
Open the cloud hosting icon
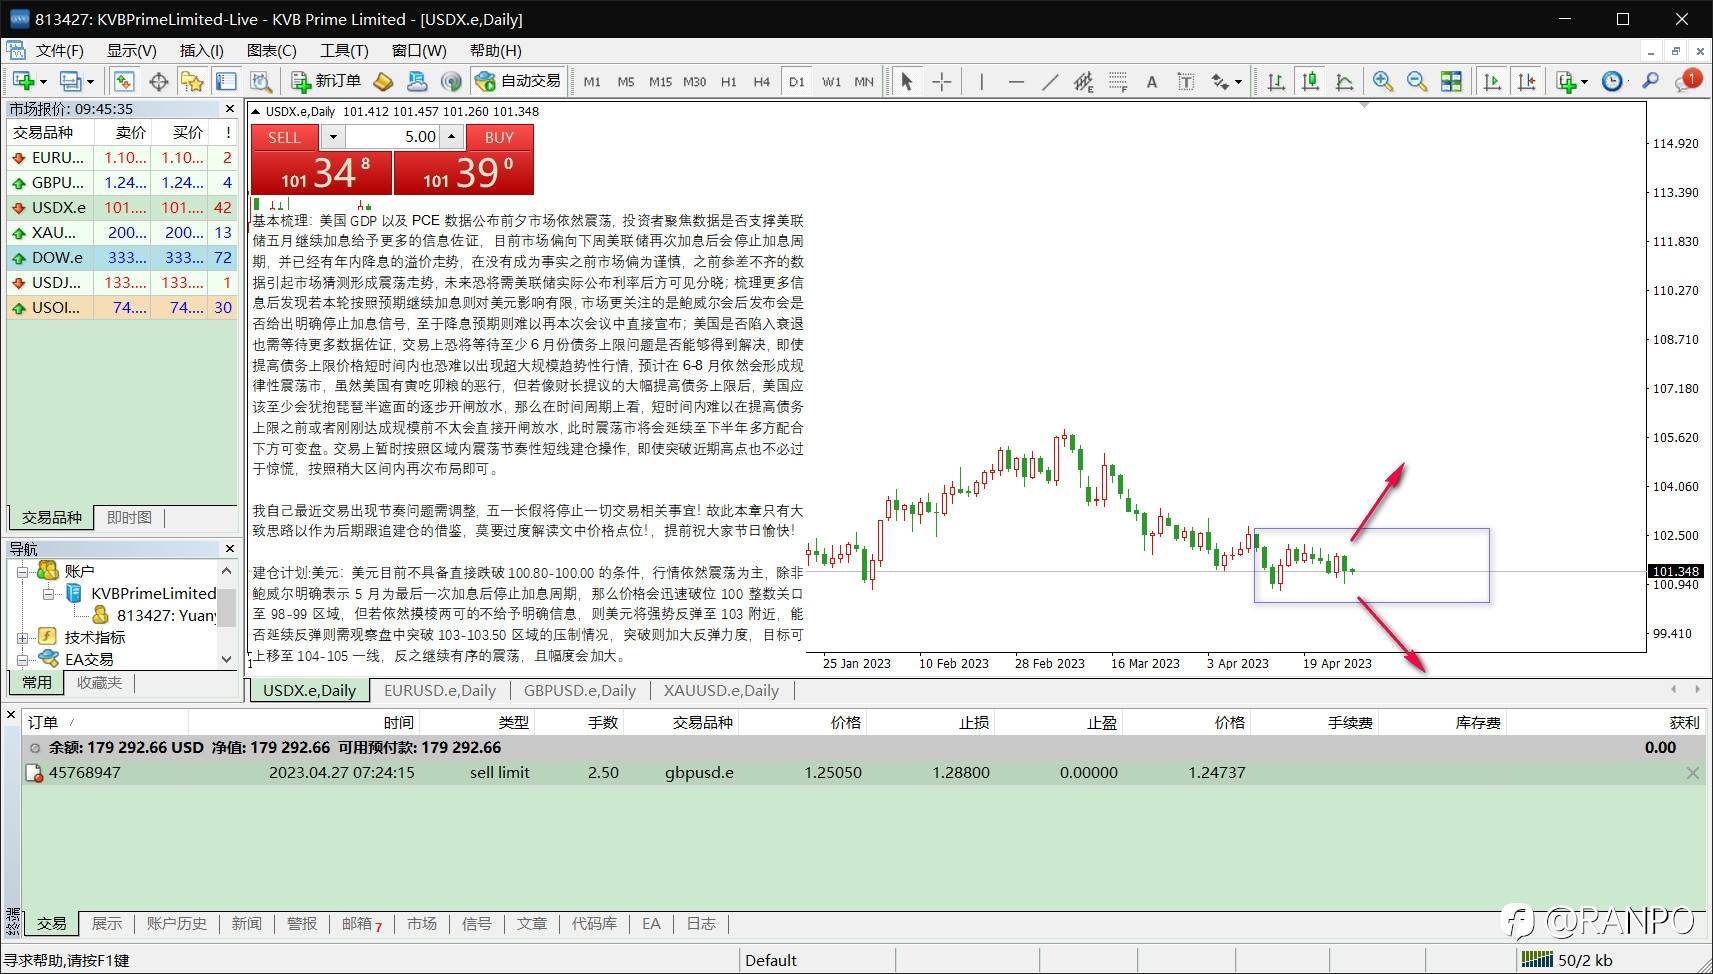coord(417,81)
